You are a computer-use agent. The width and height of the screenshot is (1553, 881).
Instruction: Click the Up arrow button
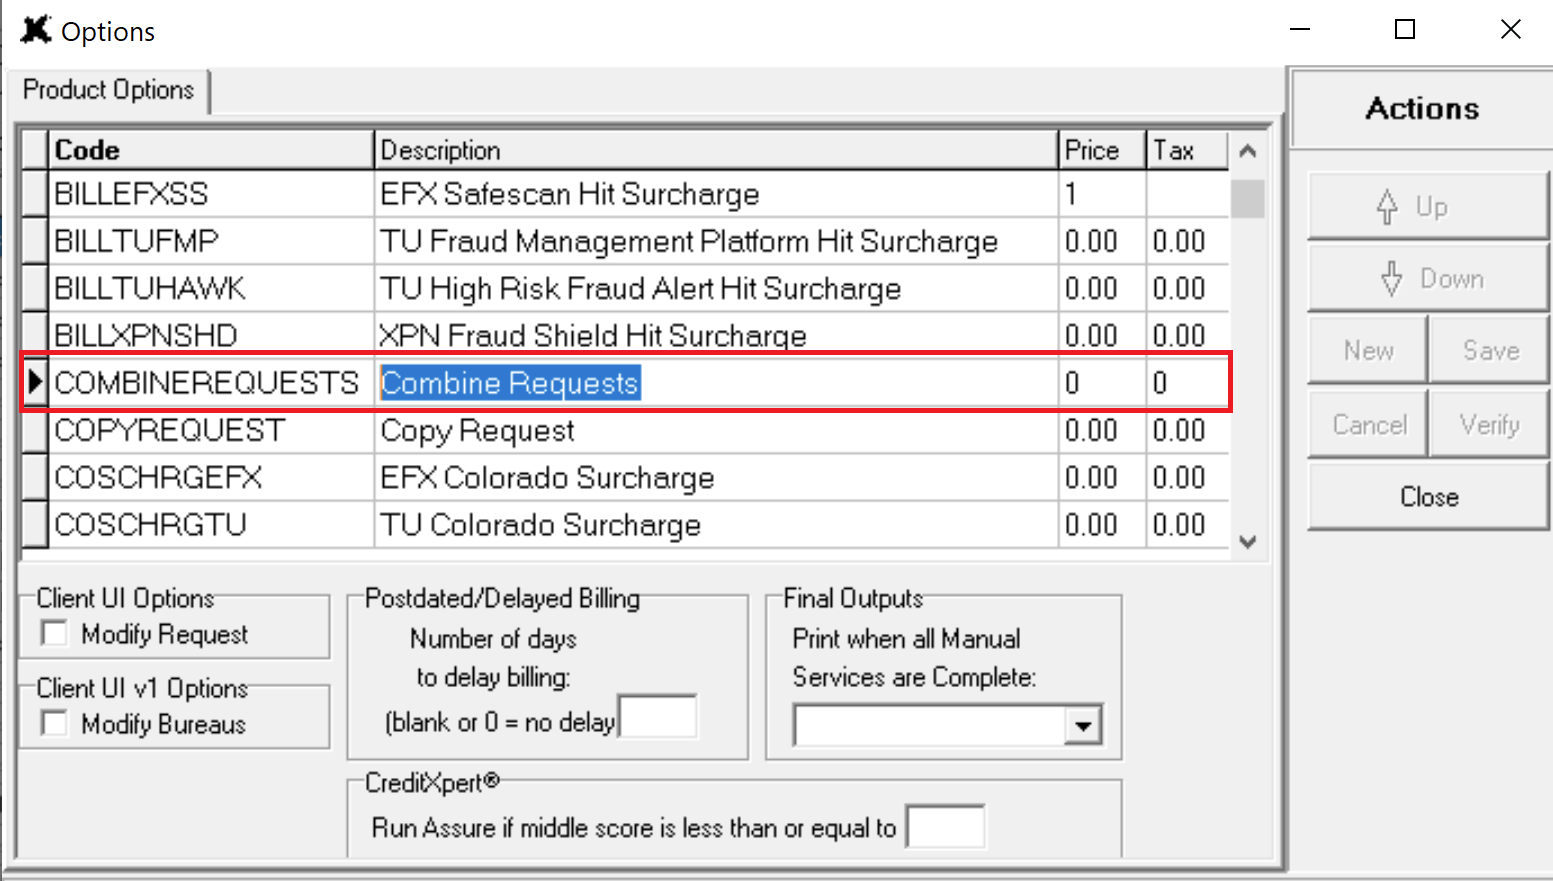1428,207
